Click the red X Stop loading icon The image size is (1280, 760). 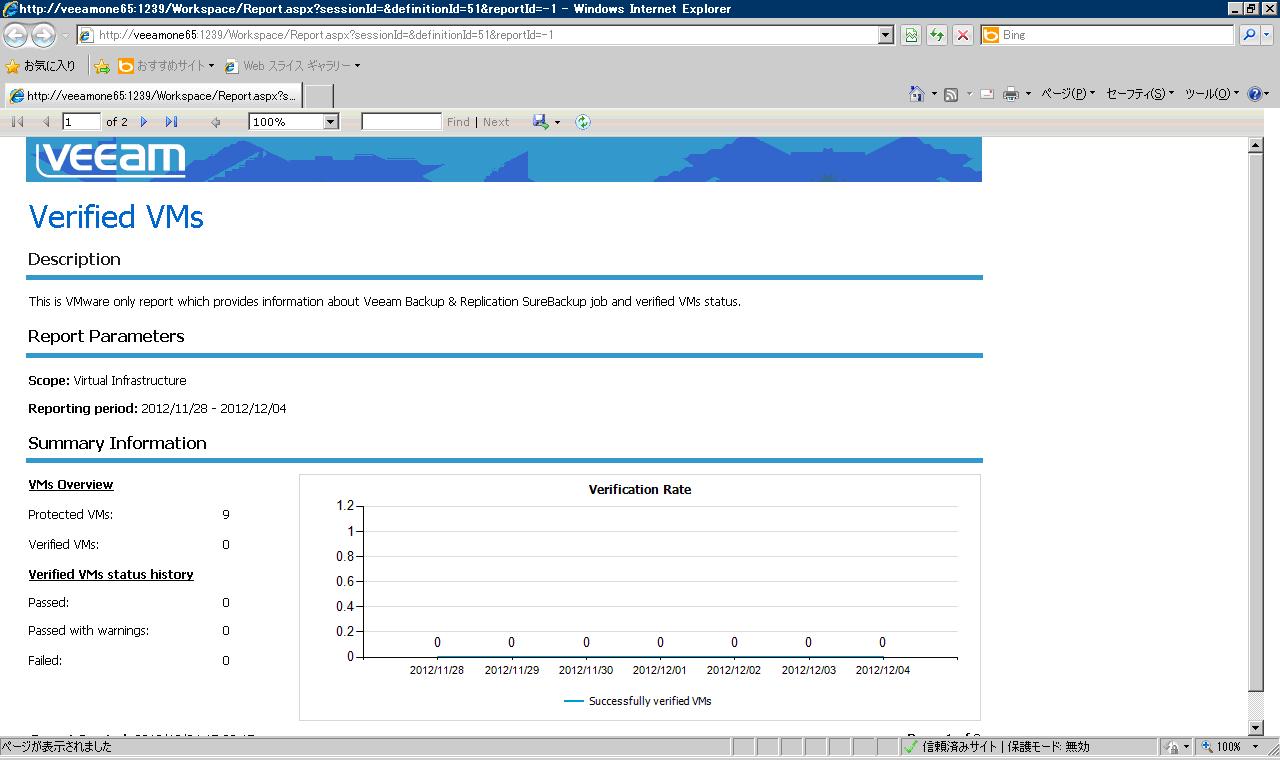[x=962, y=35]
